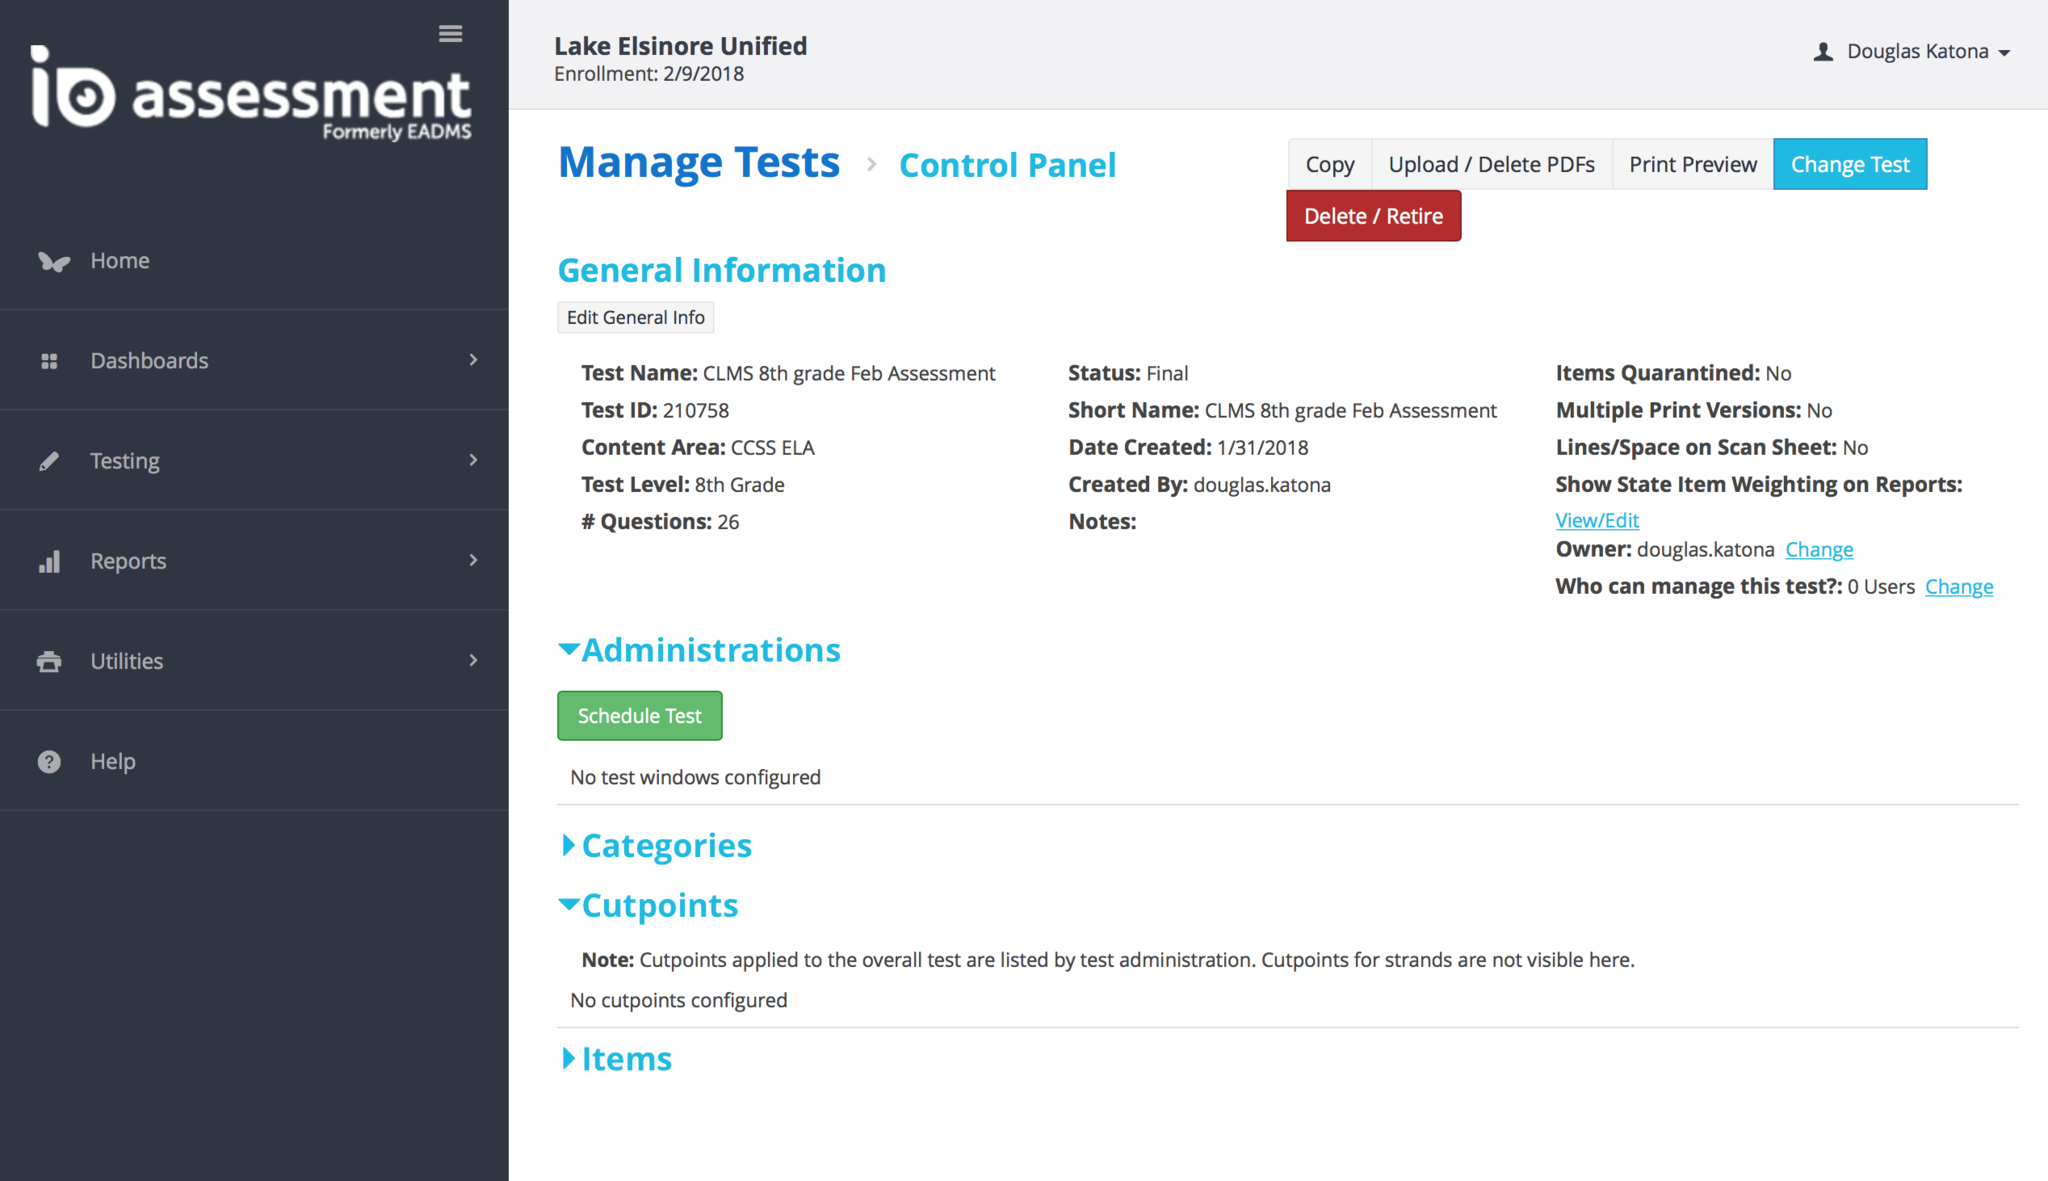Expand the Reports submenu chevron
Image resolution: width=2048 pixels, height=1181 pixels.
click(473, 560)
